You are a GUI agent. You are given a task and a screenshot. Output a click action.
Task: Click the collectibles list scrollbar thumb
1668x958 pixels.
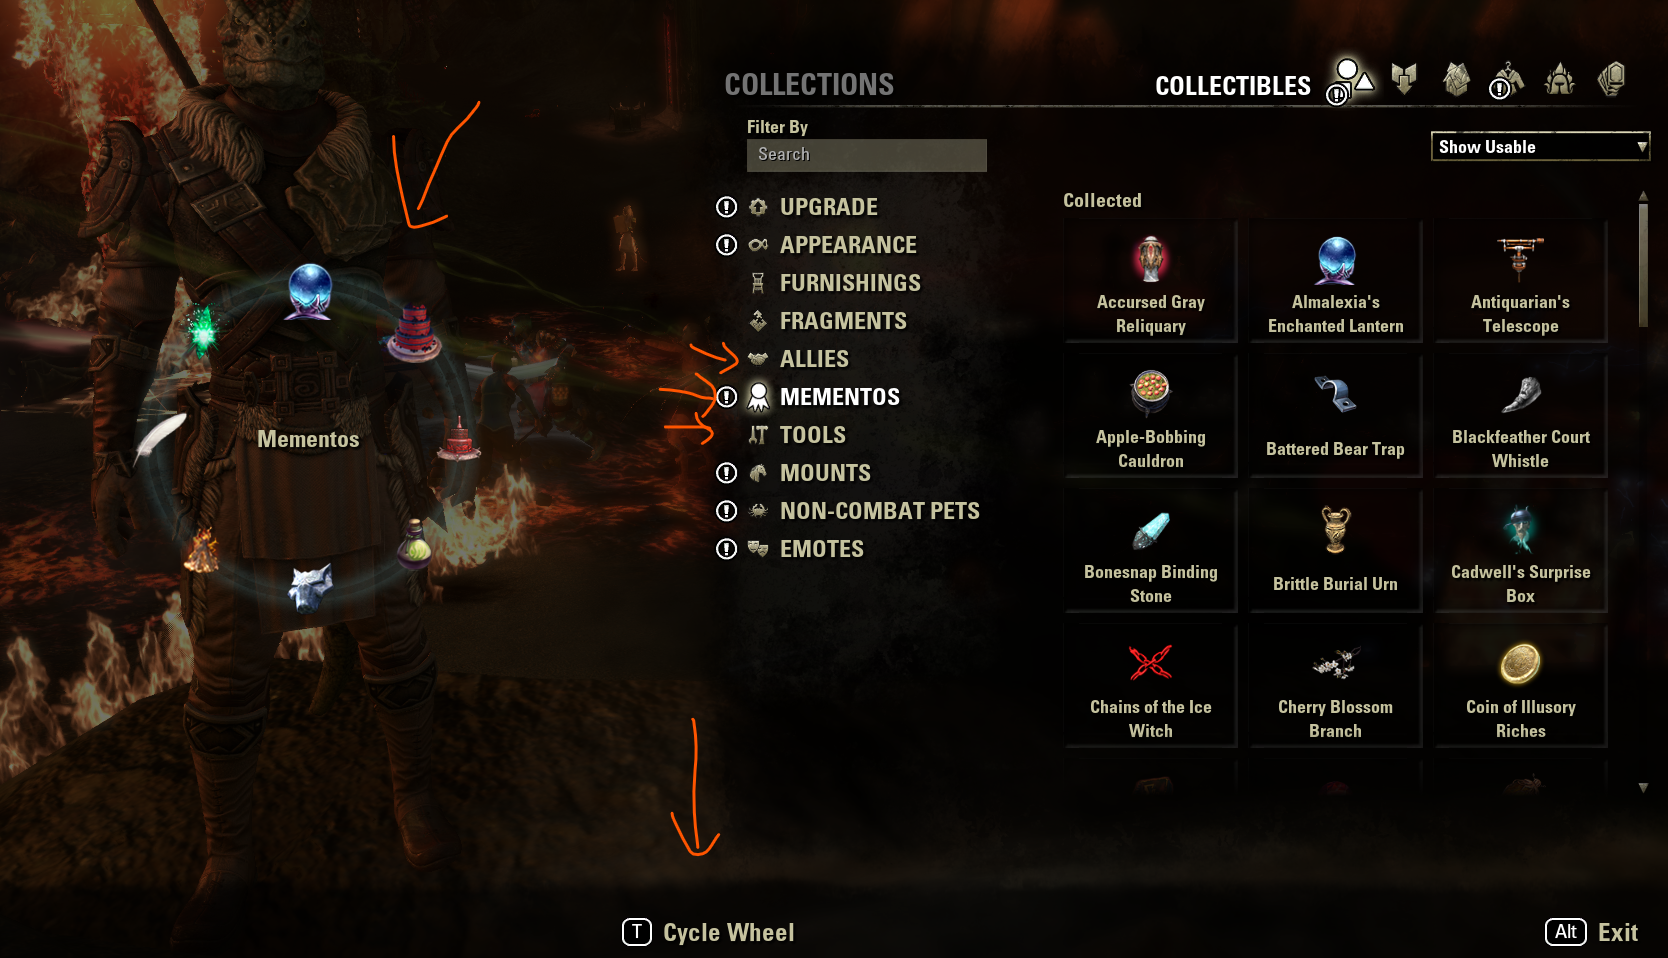tap(1643, 264)
